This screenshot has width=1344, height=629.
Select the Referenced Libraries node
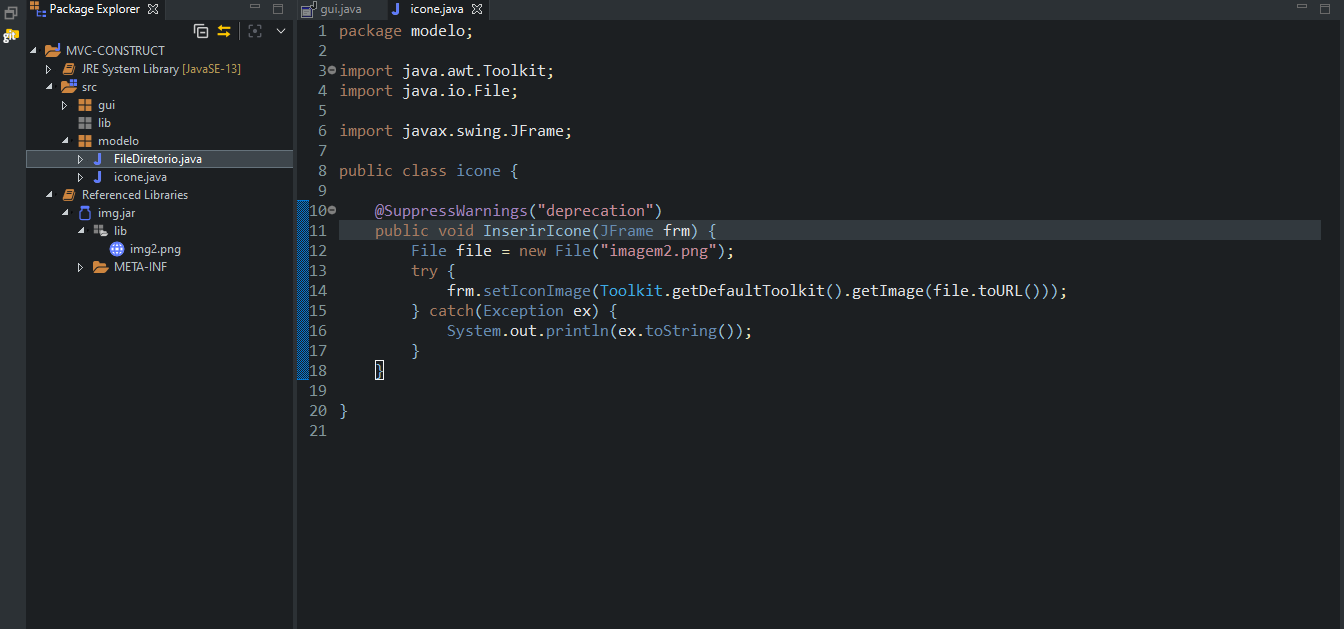point(135,195)
